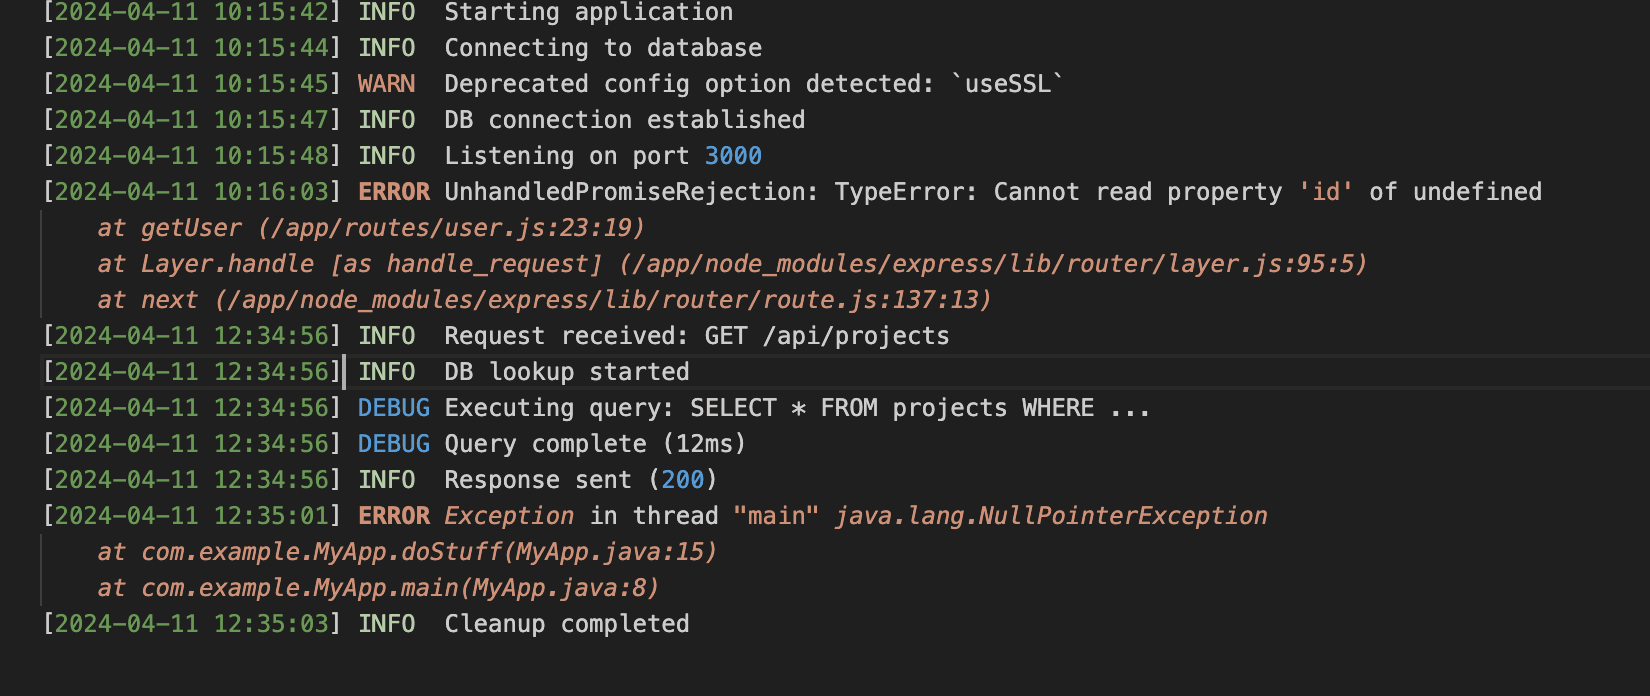Click the status code 200
This screenshot has height=696, width=1650.
[683, 480]
